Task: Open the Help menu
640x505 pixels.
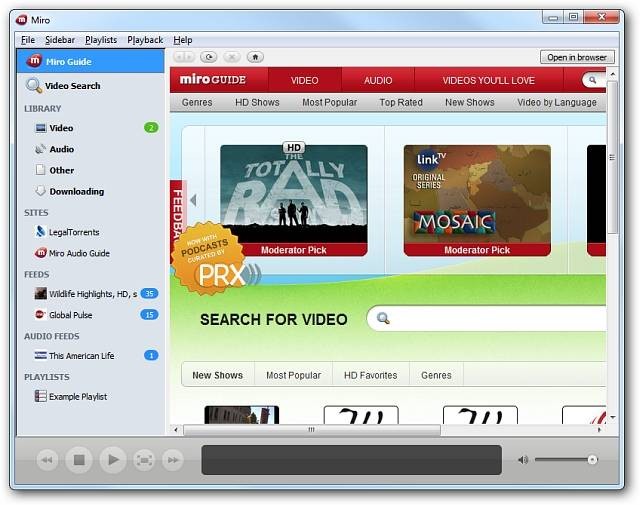Action: (183, 40)
